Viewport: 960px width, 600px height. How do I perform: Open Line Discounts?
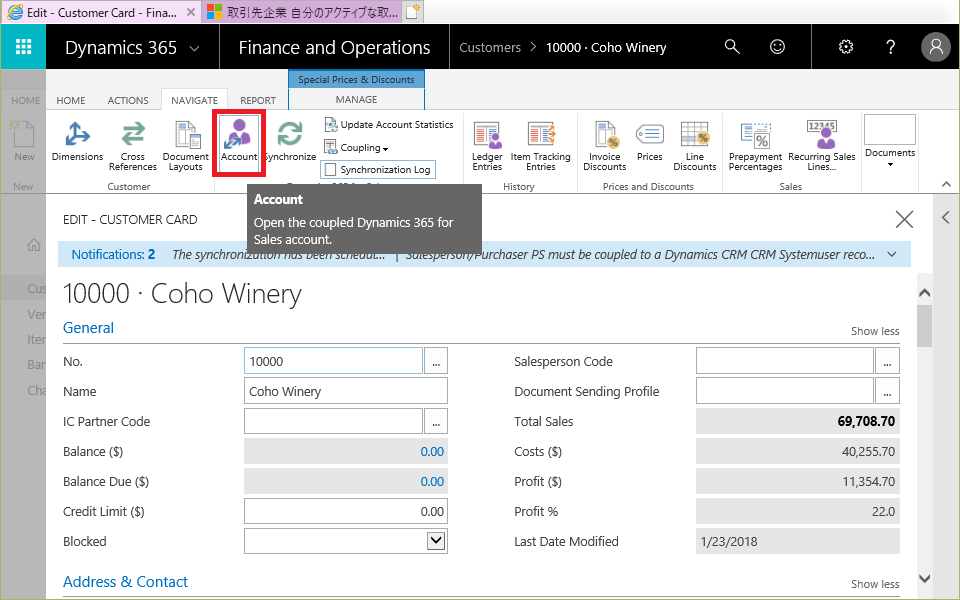695,147
